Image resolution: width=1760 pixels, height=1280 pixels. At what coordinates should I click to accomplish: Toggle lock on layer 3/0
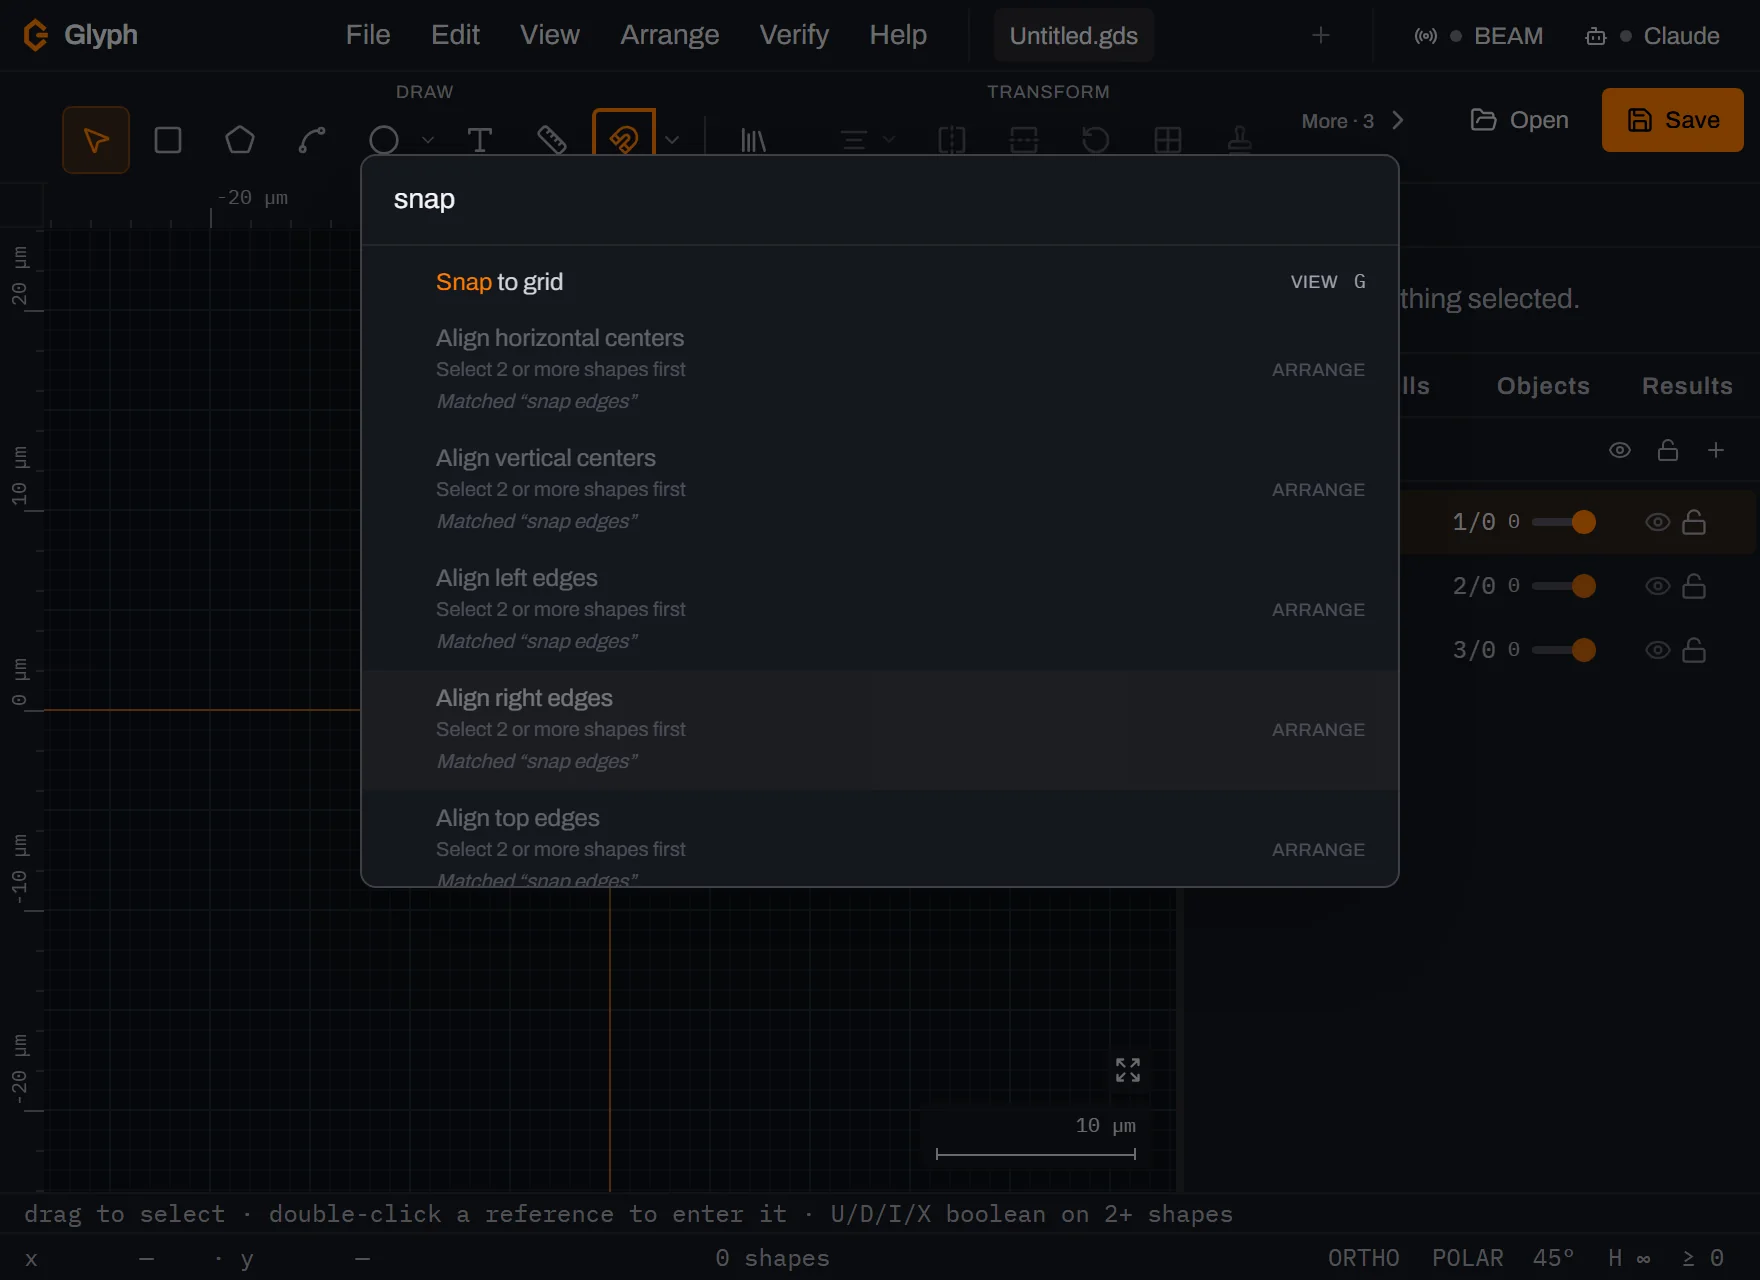(x=1694, y=650)
